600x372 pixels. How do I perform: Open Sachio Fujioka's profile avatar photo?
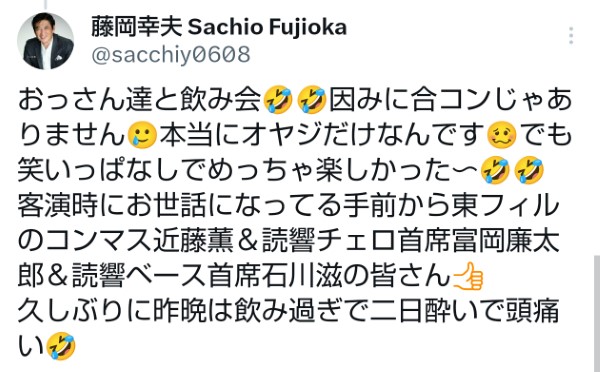click(45, 41)
